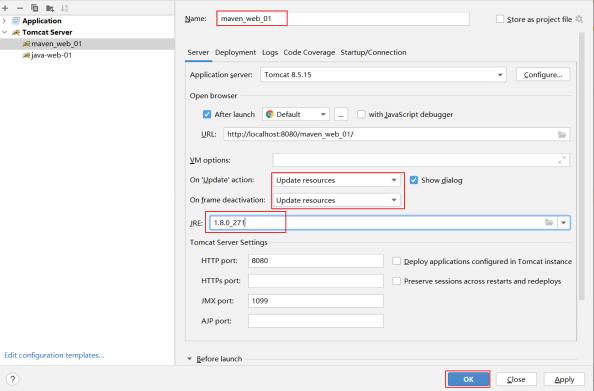Click the OK button
This screenshot has width=594, height=391.
[x=468, y=379]
